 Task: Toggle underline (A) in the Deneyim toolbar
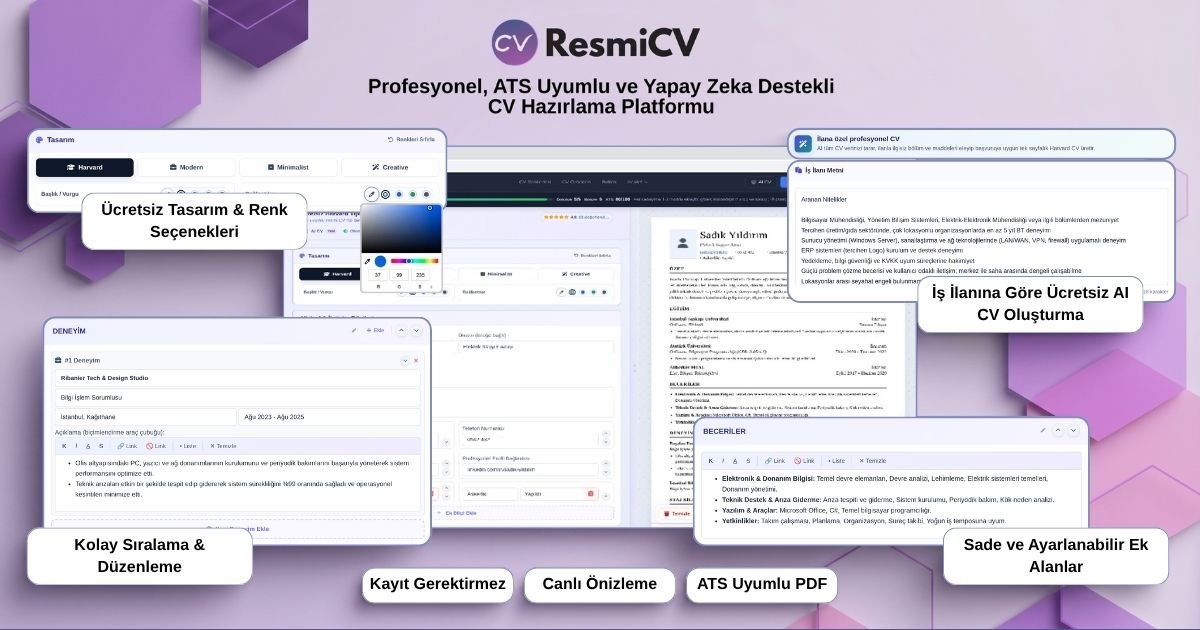point(88,446)
